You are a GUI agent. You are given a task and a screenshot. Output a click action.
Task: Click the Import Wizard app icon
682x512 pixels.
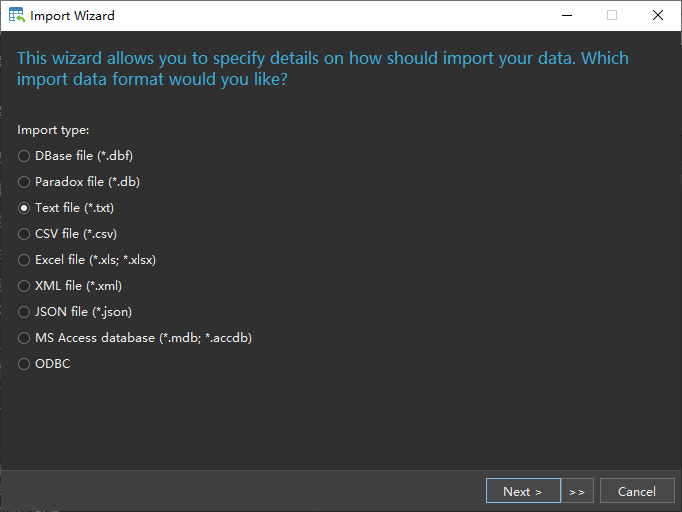16,16
